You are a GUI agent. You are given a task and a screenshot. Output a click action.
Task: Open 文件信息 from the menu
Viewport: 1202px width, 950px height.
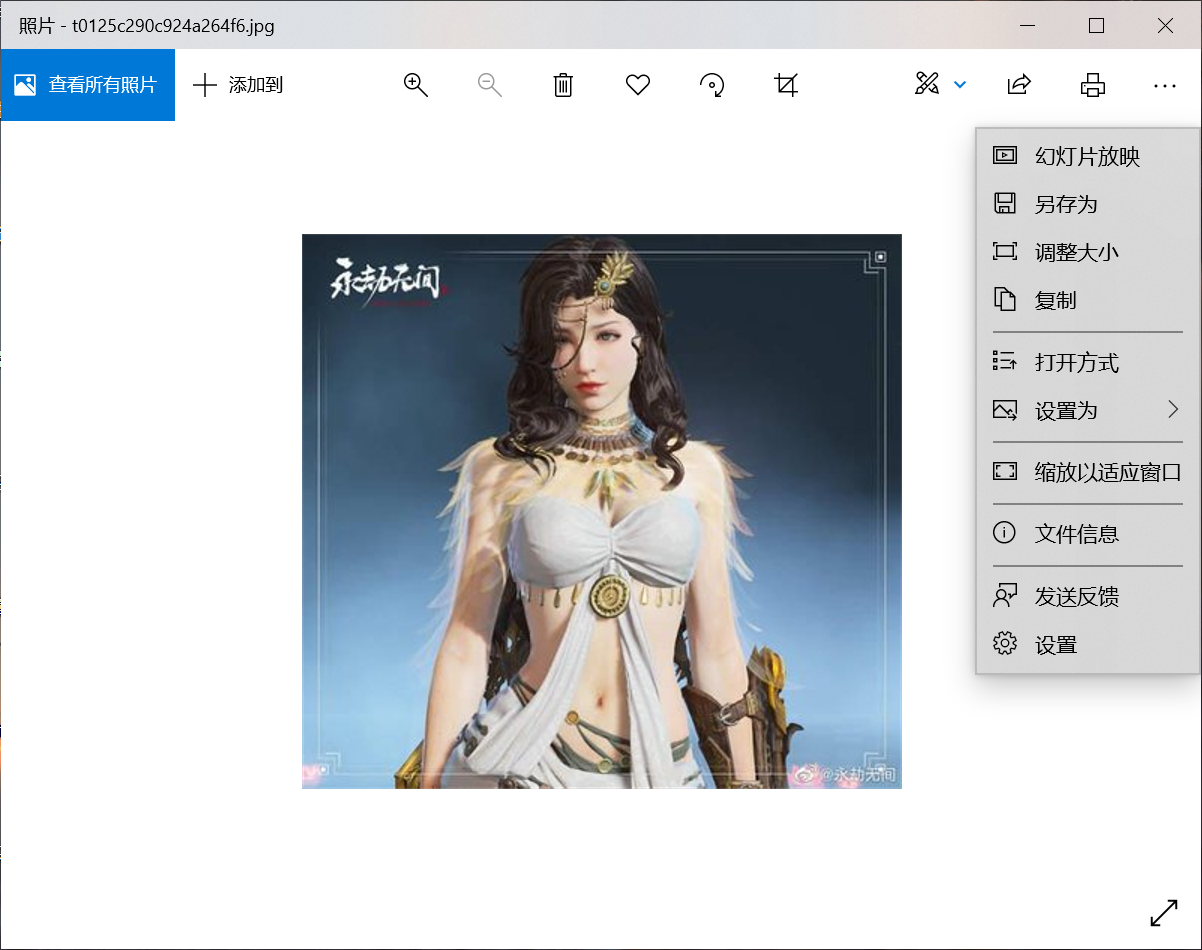point(1088,534)
